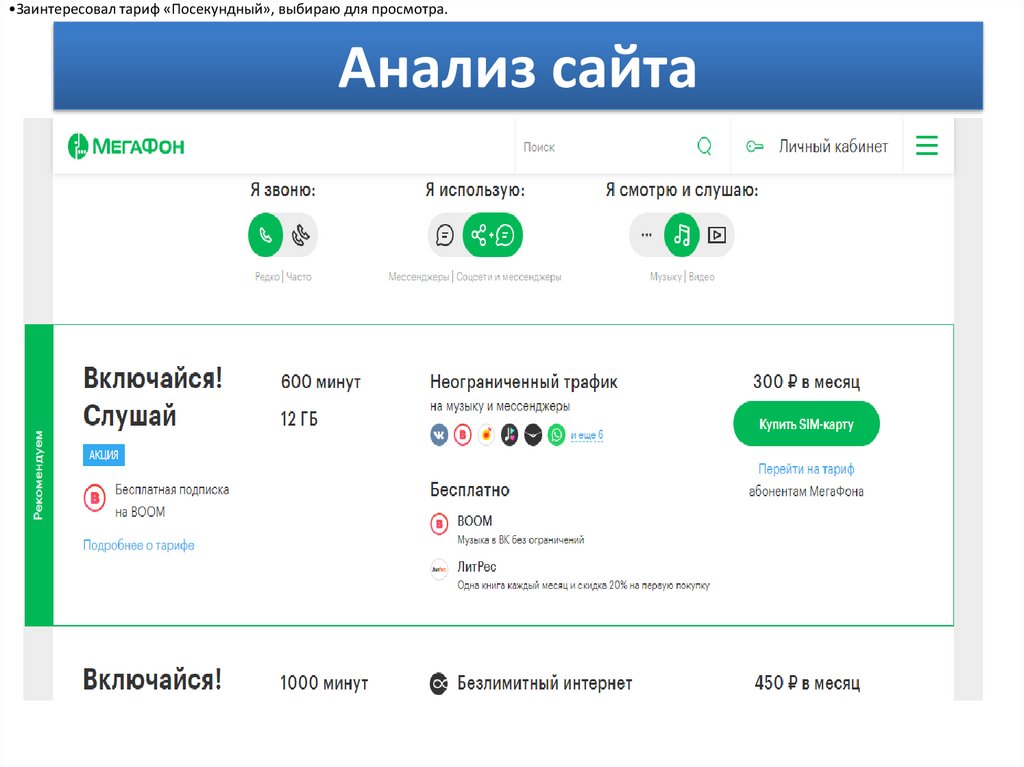Click the 'Музыку' label
The height and width of the screenshot is (767, 1024).
click(x=665, y=277)
